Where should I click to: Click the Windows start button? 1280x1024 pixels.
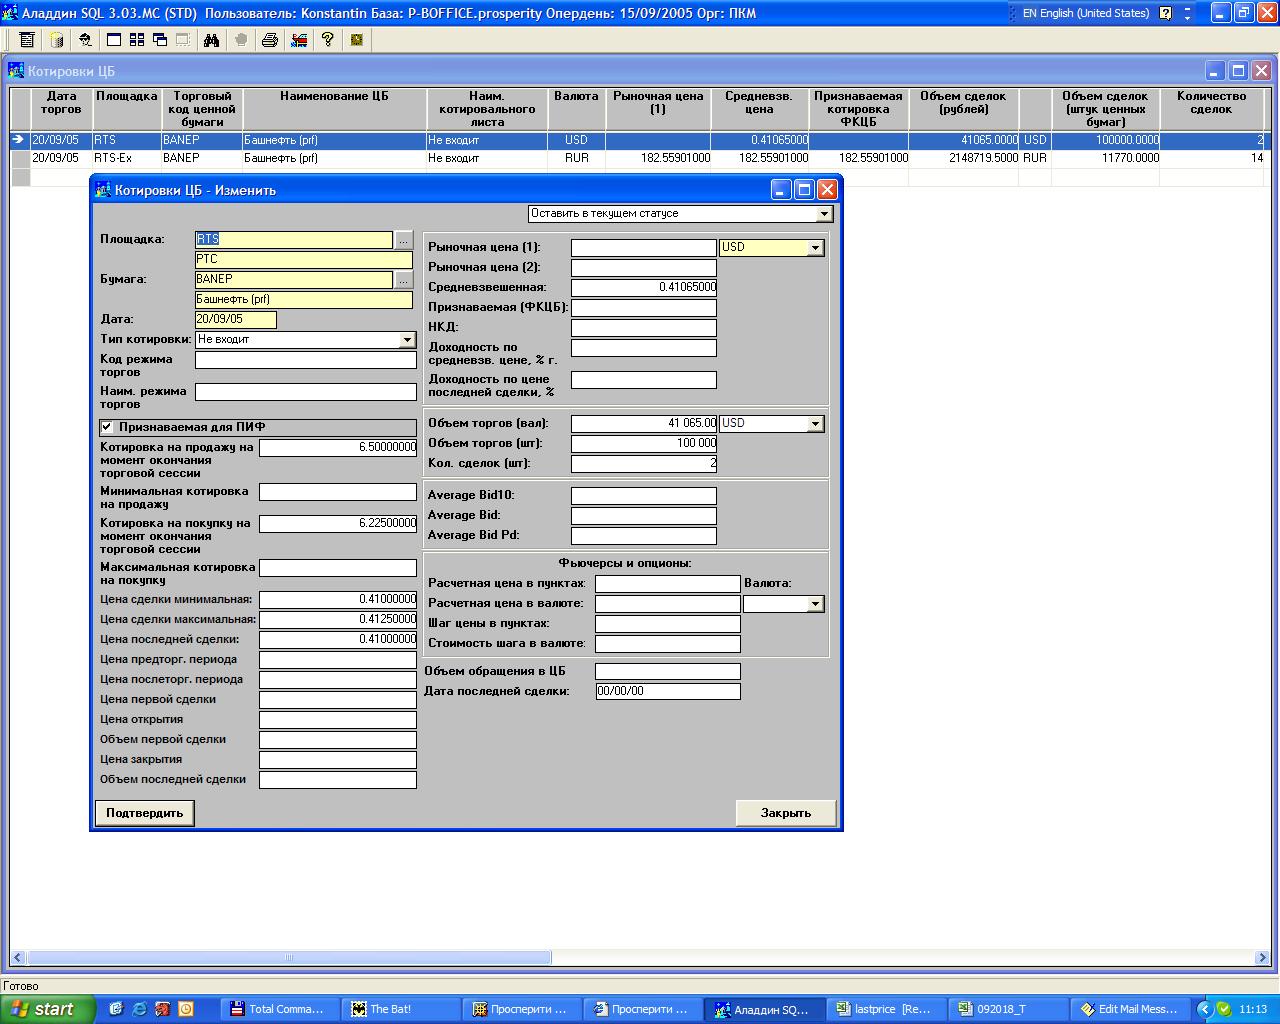pyautogui.click(x=47, y=1009)
